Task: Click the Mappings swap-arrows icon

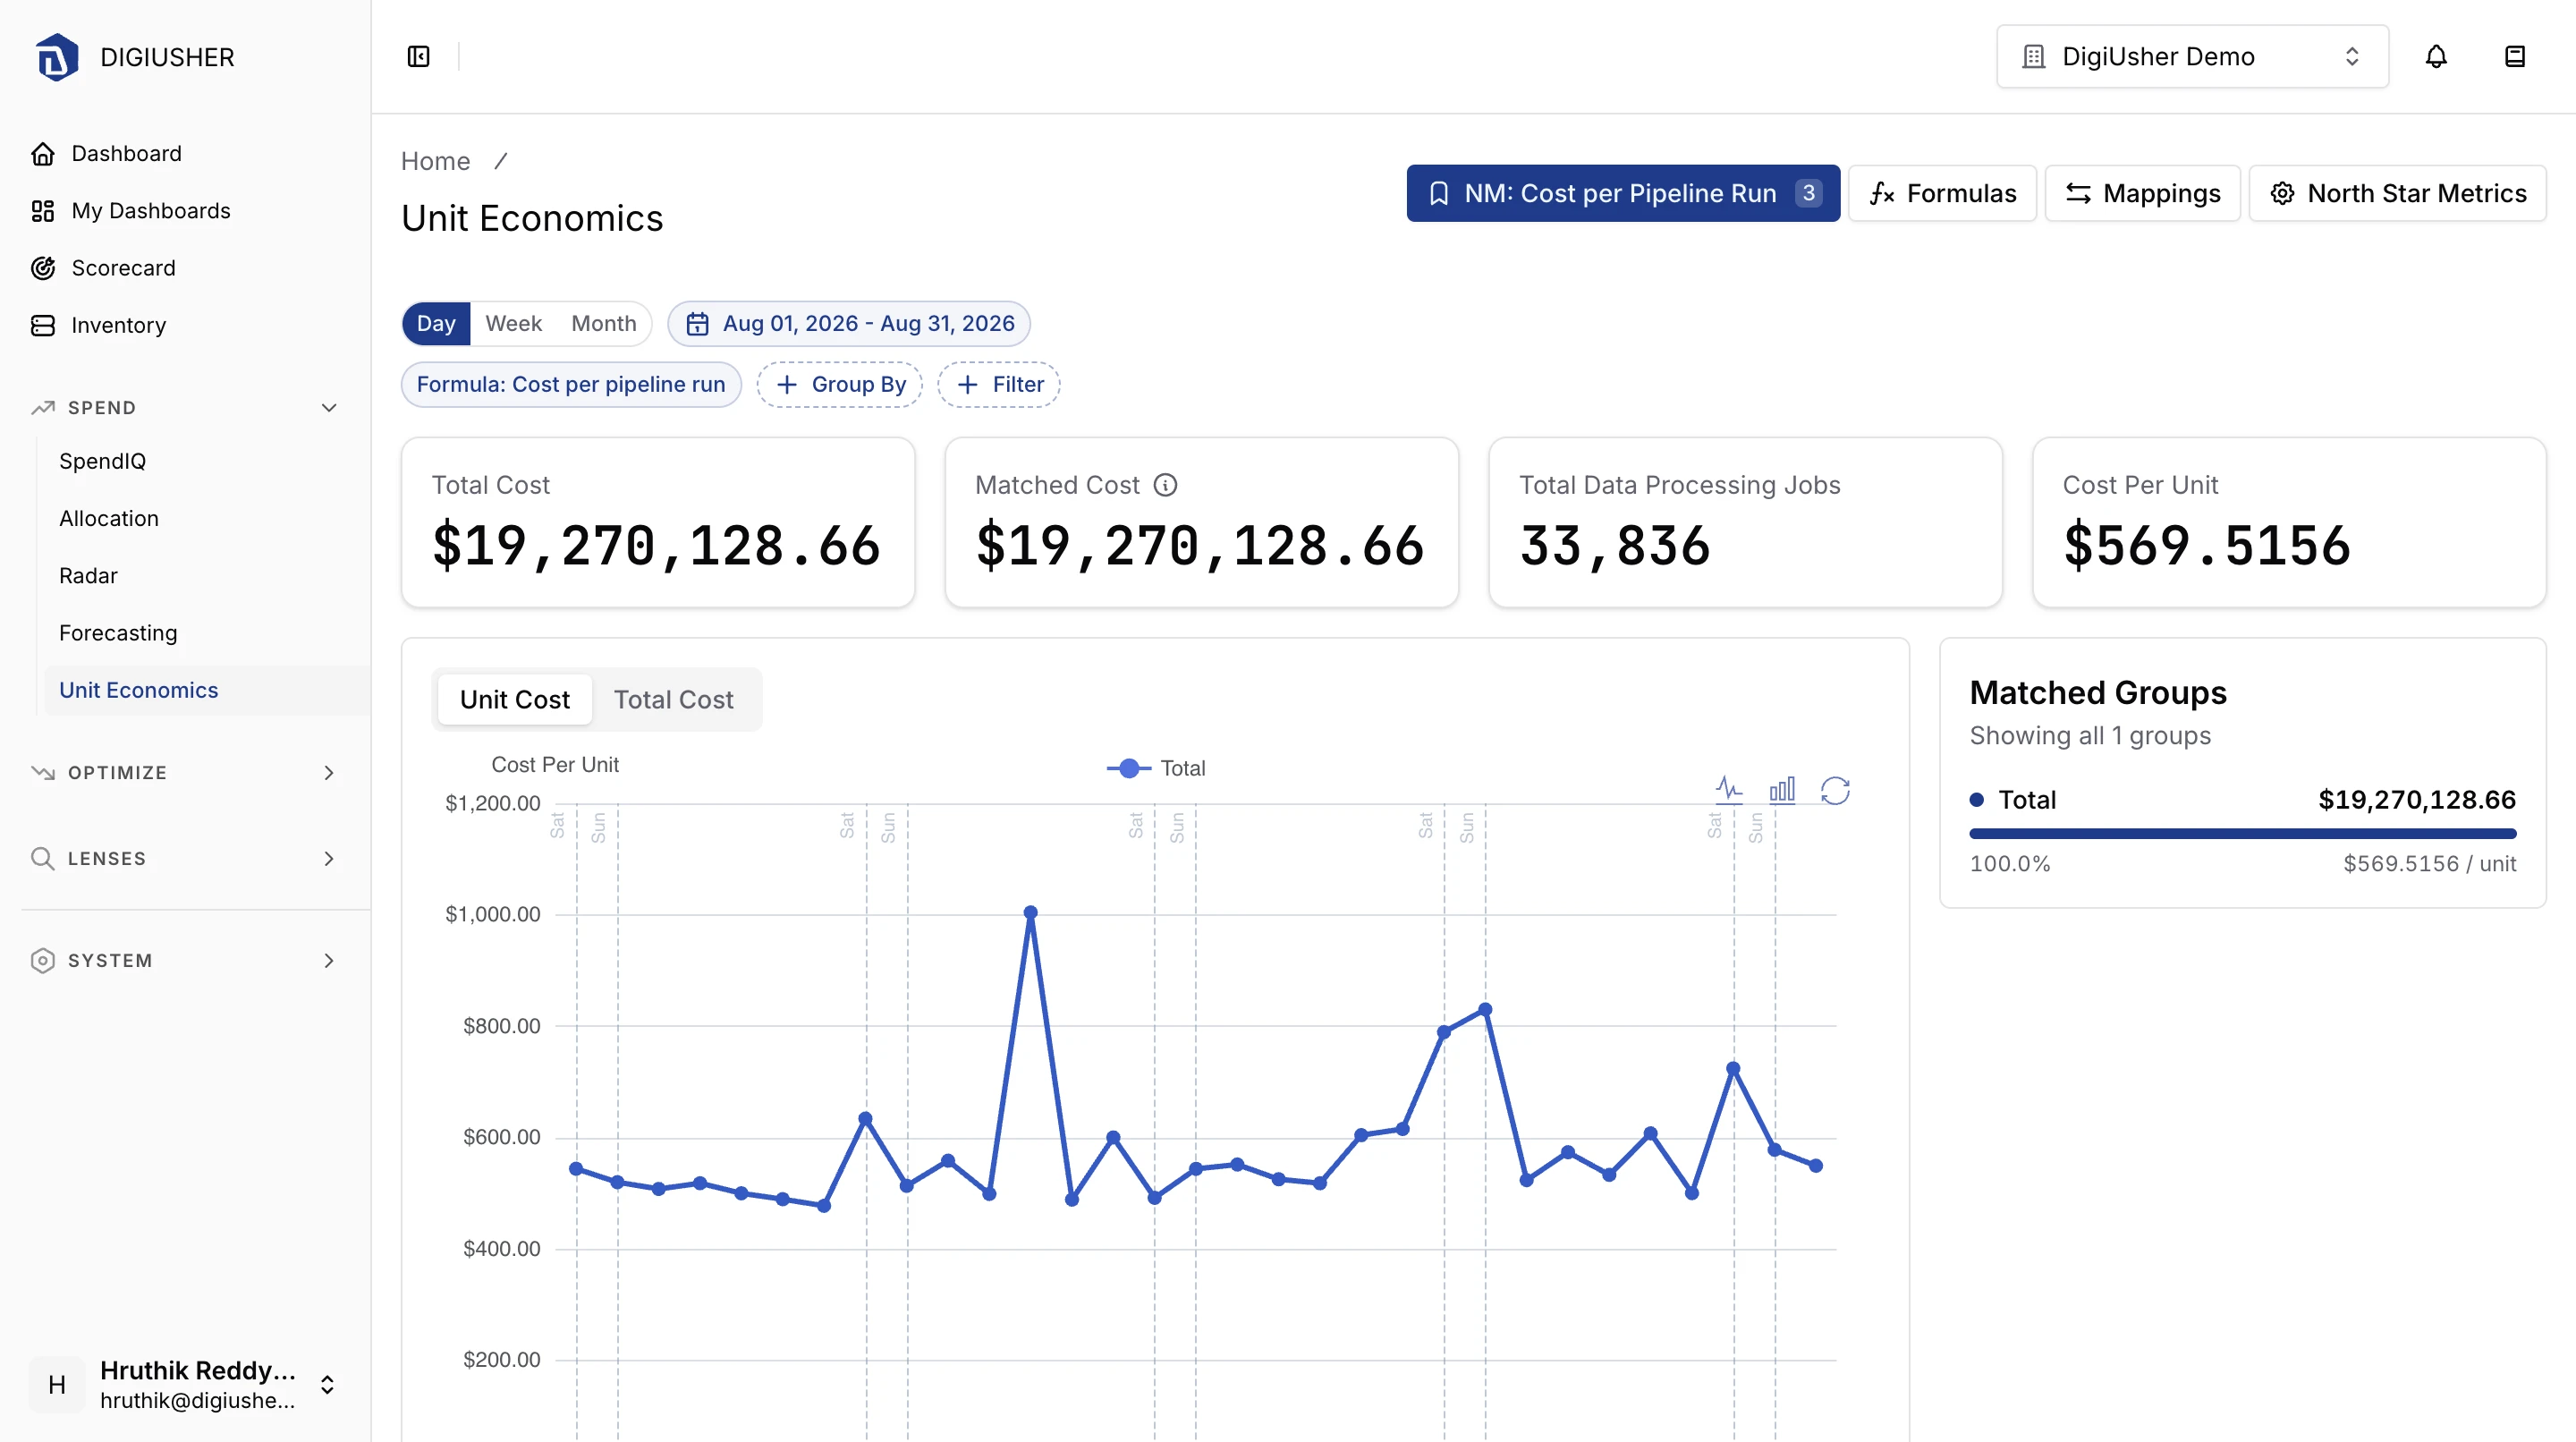Action: click(x=2078, y=193)
